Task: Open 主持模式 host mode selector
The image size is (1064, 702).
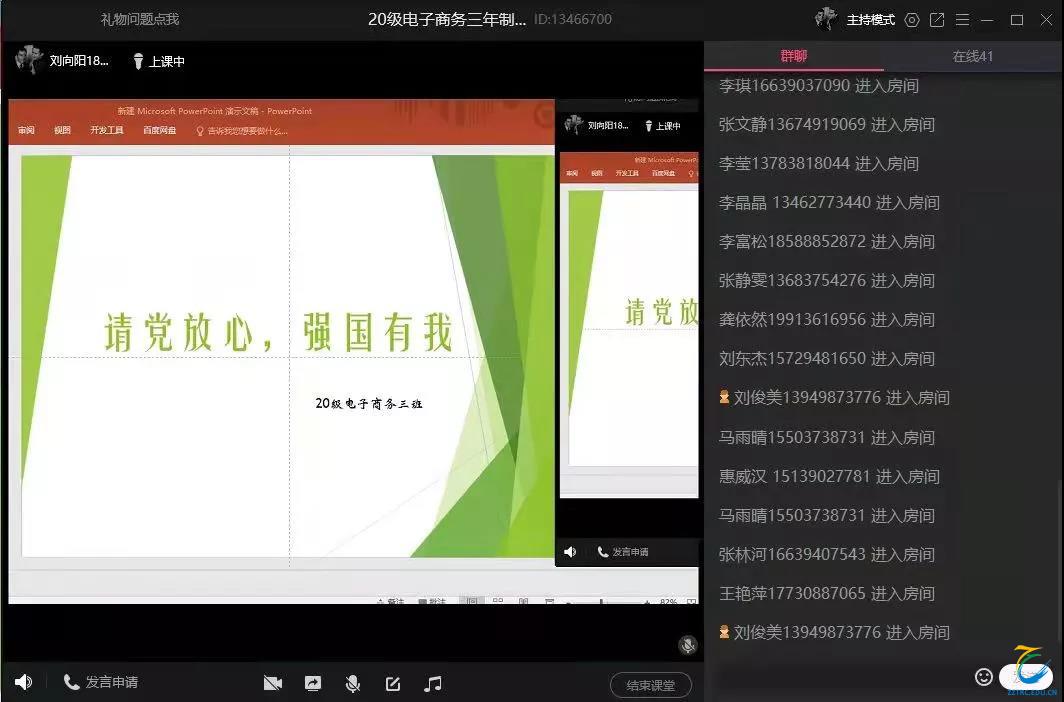Action: (x=870, y=20)
